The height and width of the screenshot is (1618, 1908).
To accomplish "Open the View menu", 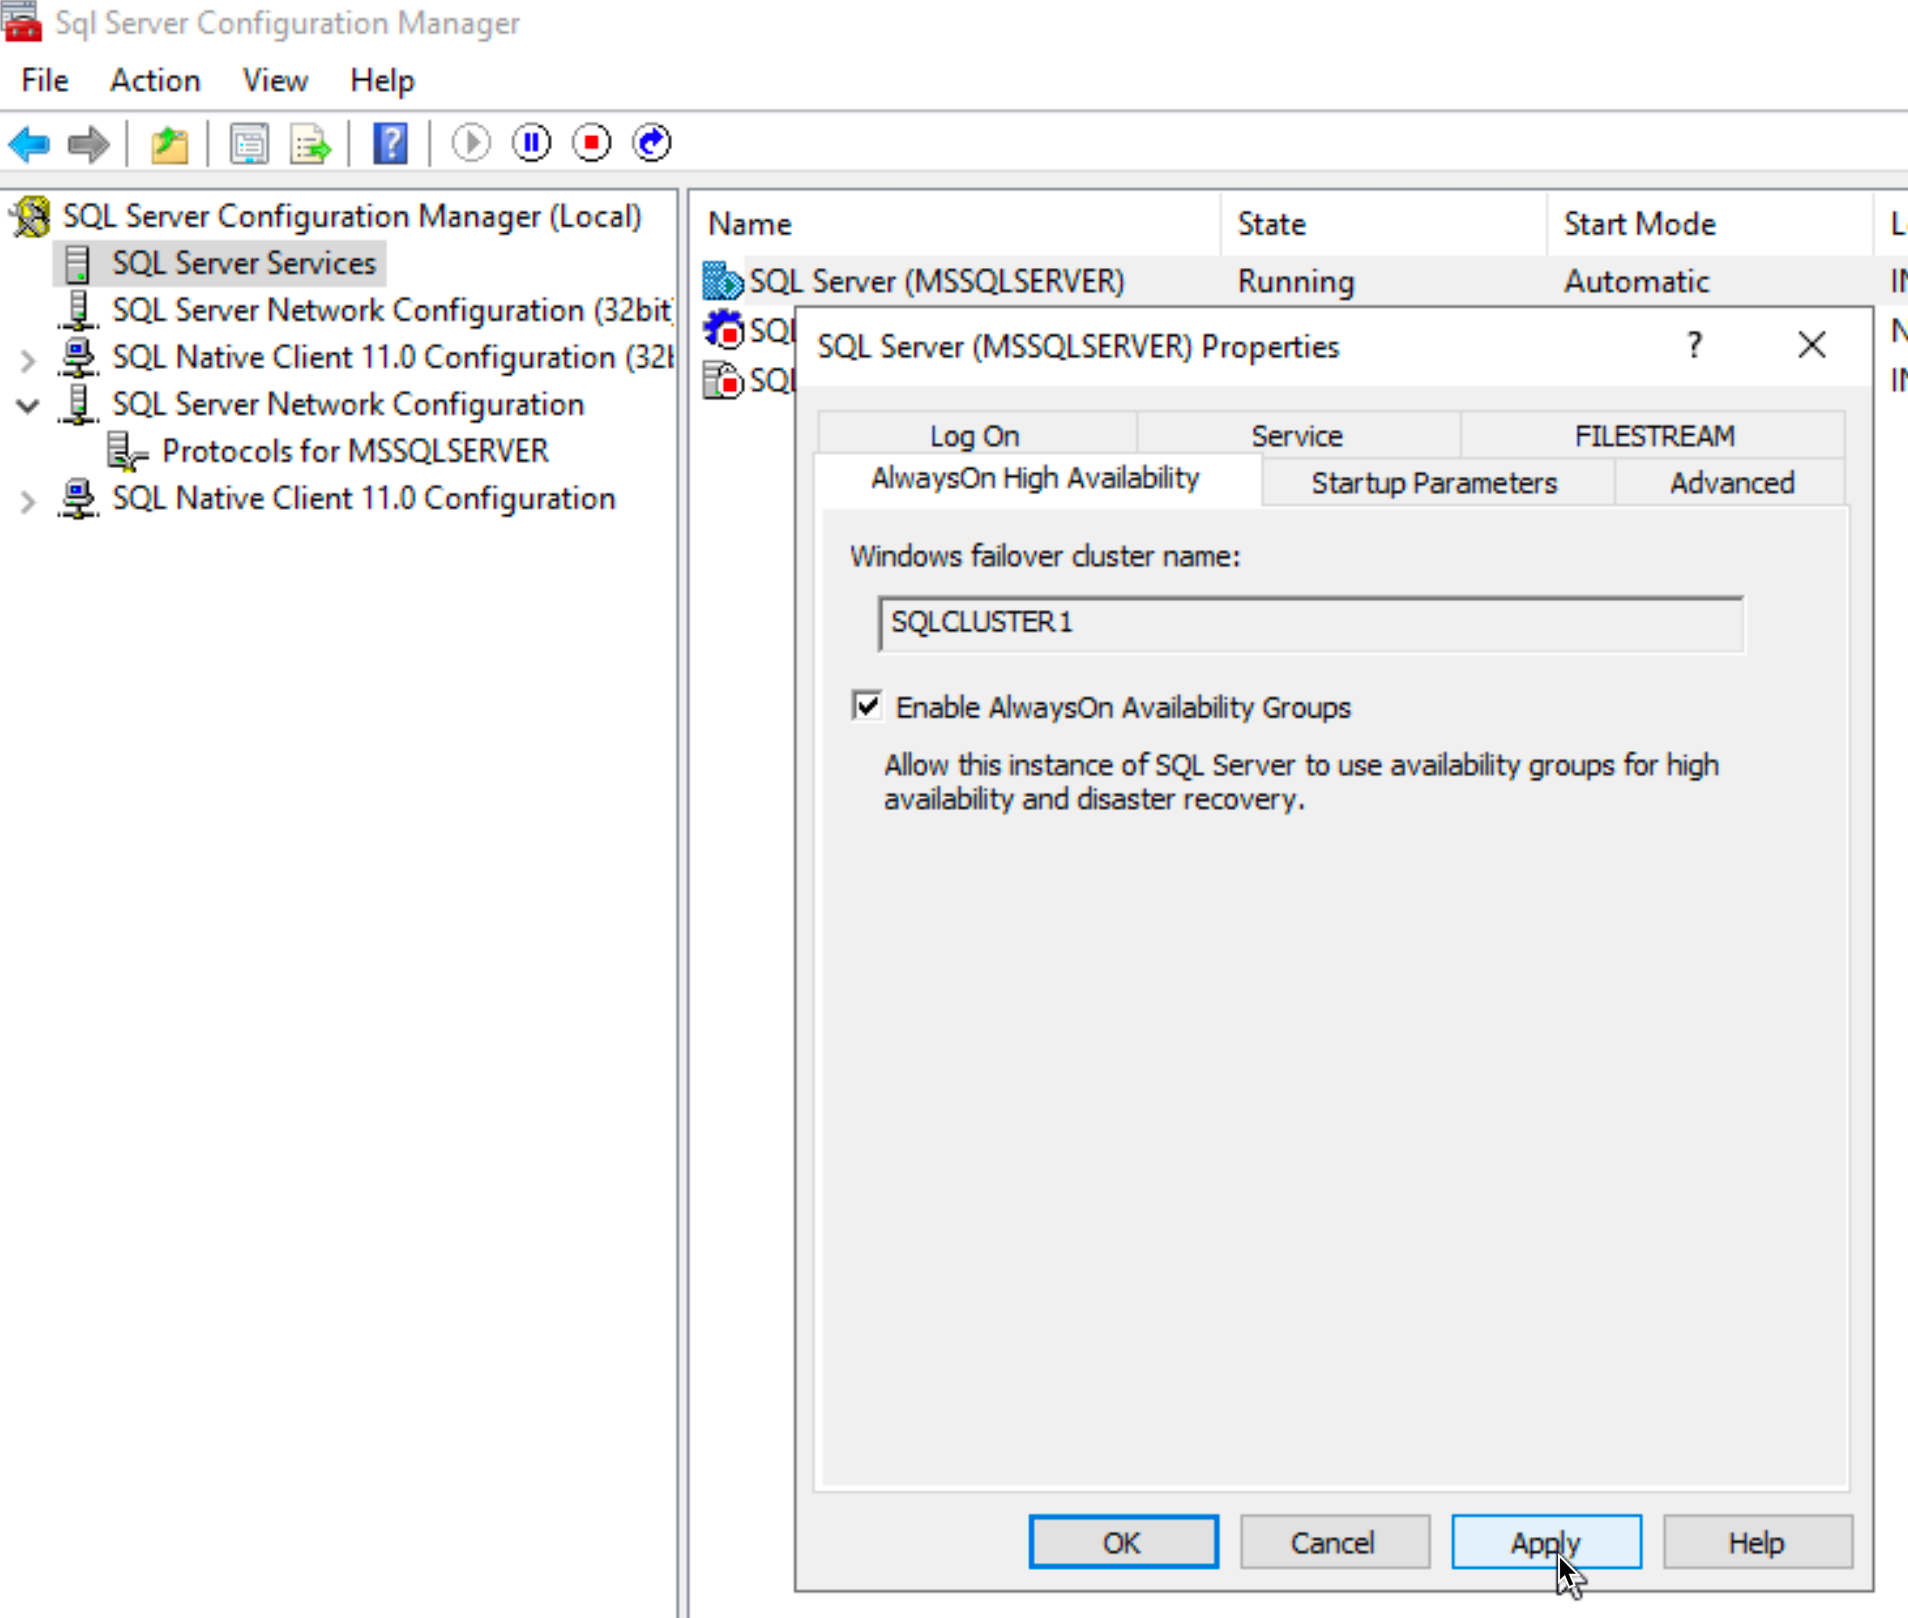I will pos(275,80).
